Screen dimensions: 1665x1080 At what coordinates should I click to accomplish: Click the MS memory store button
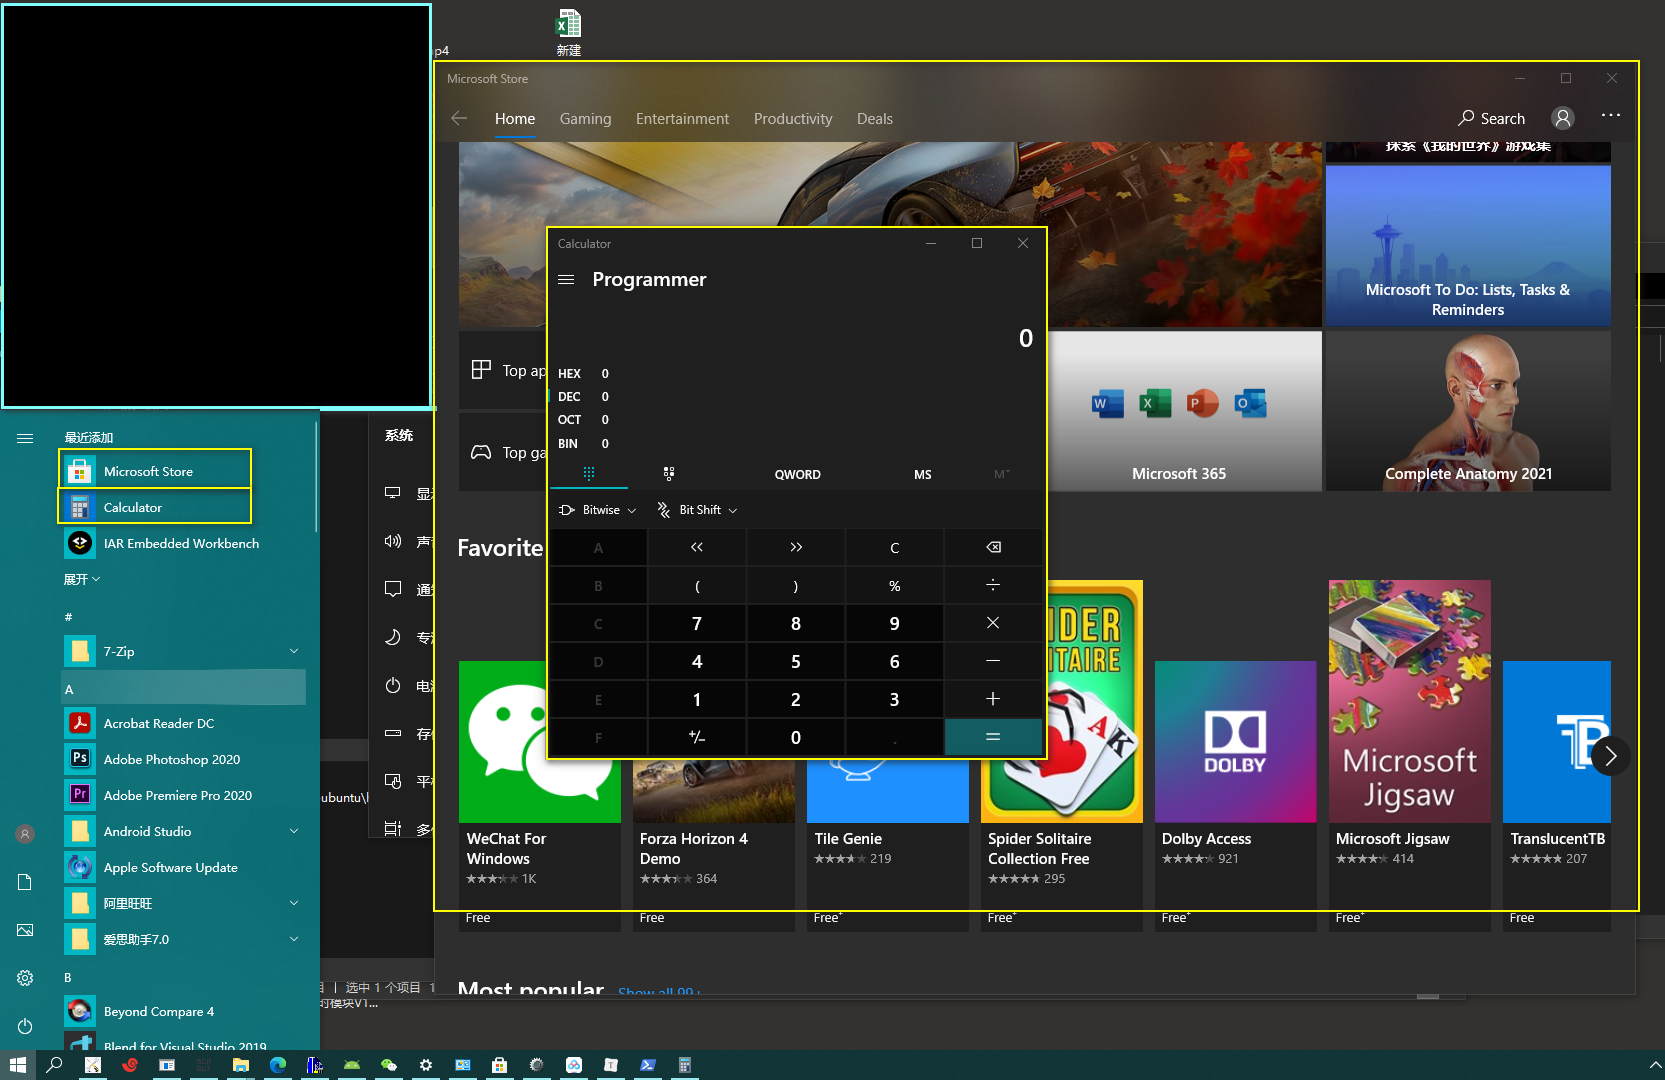(922, 475)
